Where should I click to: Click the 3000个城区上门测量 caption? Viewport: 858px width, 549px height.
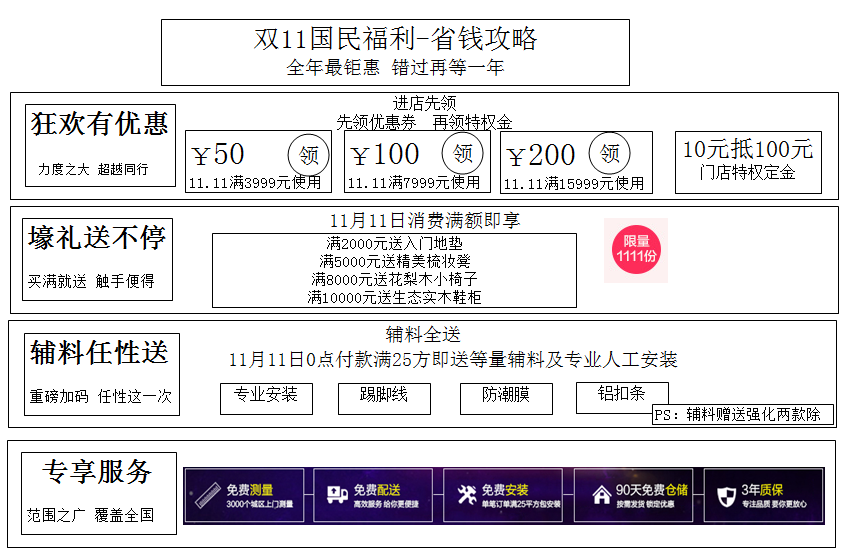coord(259,504)
